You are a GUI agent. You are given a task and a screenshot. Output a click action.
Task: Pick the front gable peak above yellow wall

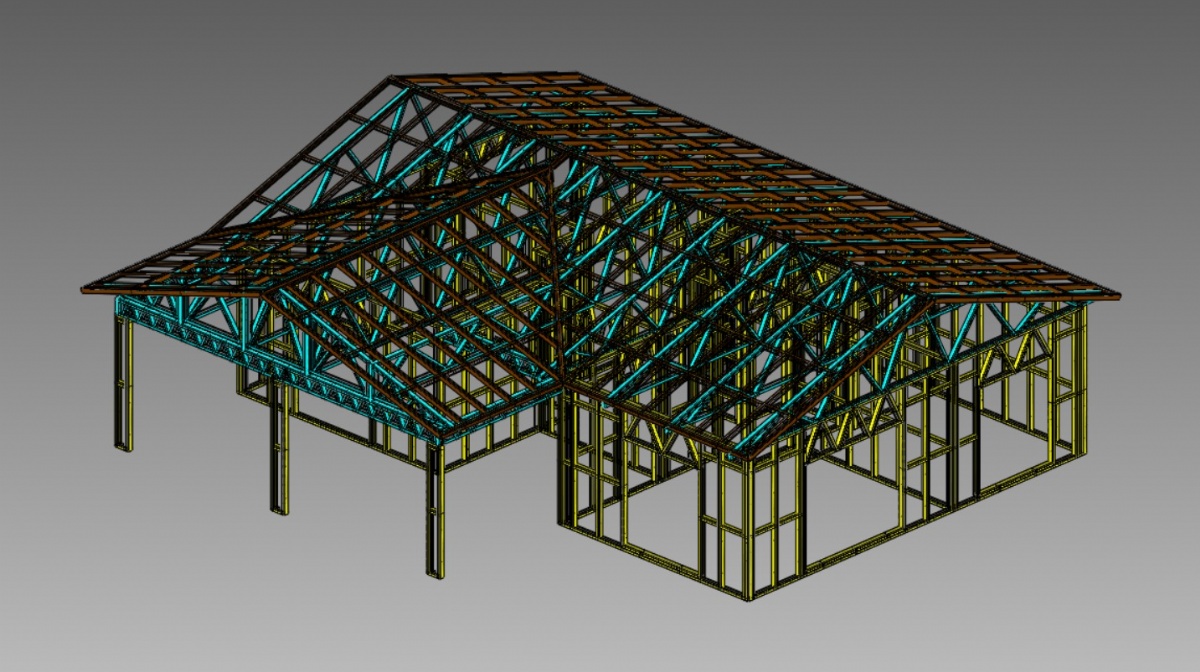tap(748, 455)
